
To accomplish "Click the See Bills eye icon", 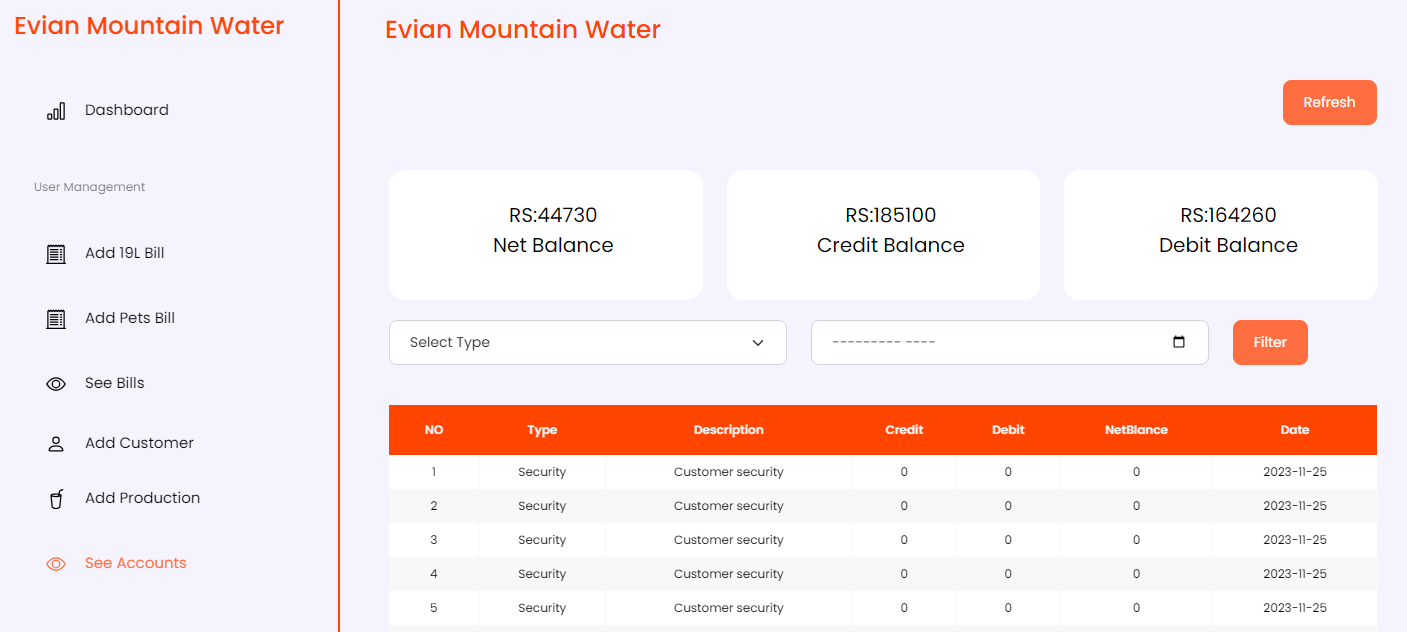I will click(56, 384).
